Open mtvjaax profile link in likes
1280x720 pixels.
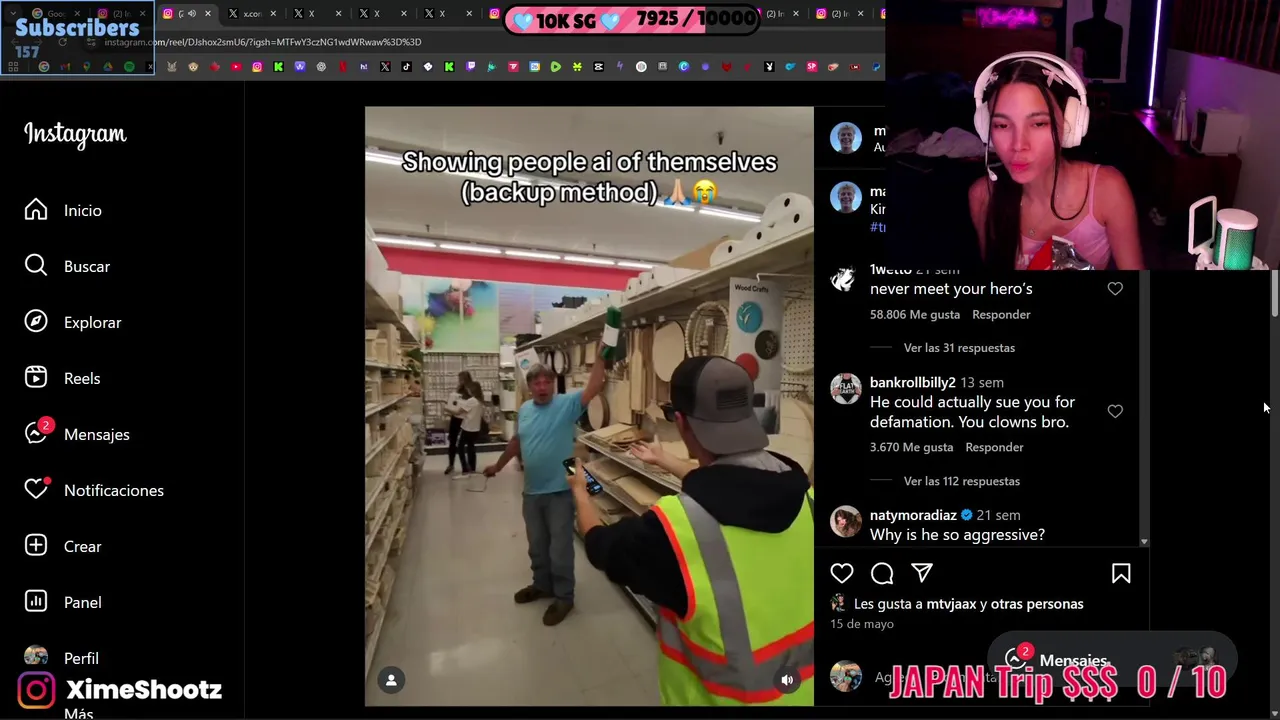[951, 604]
